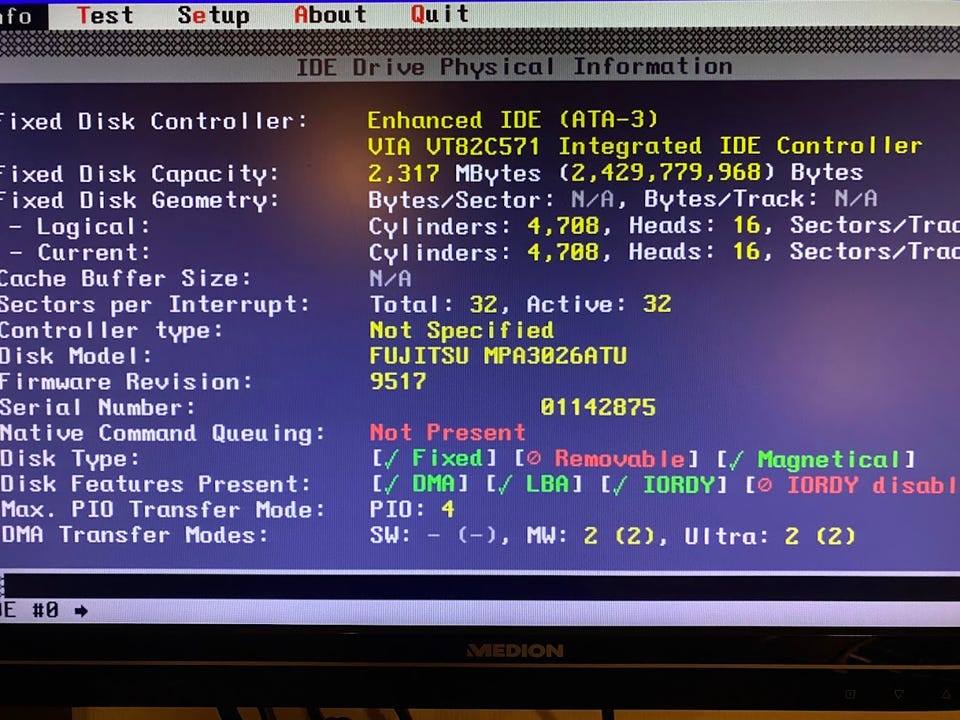
Task: Click the Max. PIO Transfer Mode label
Action: point(162,509)
